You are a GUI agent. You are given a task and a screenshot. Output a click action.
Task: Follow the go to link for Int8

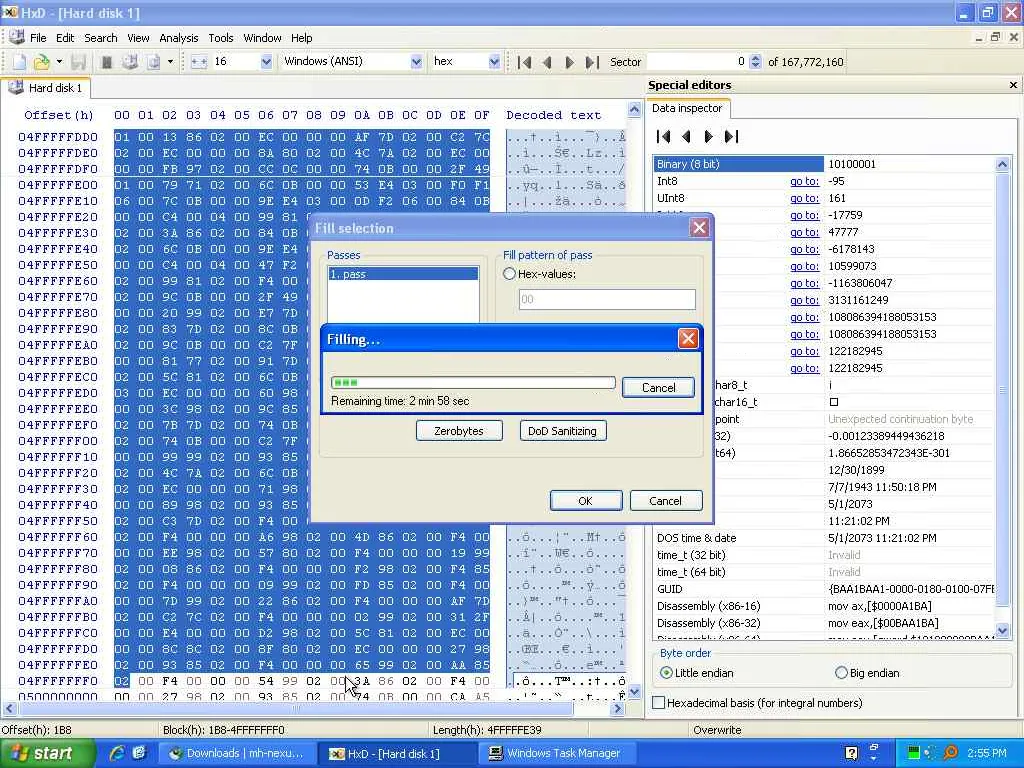pyautogui.click(x=804, y=182)
